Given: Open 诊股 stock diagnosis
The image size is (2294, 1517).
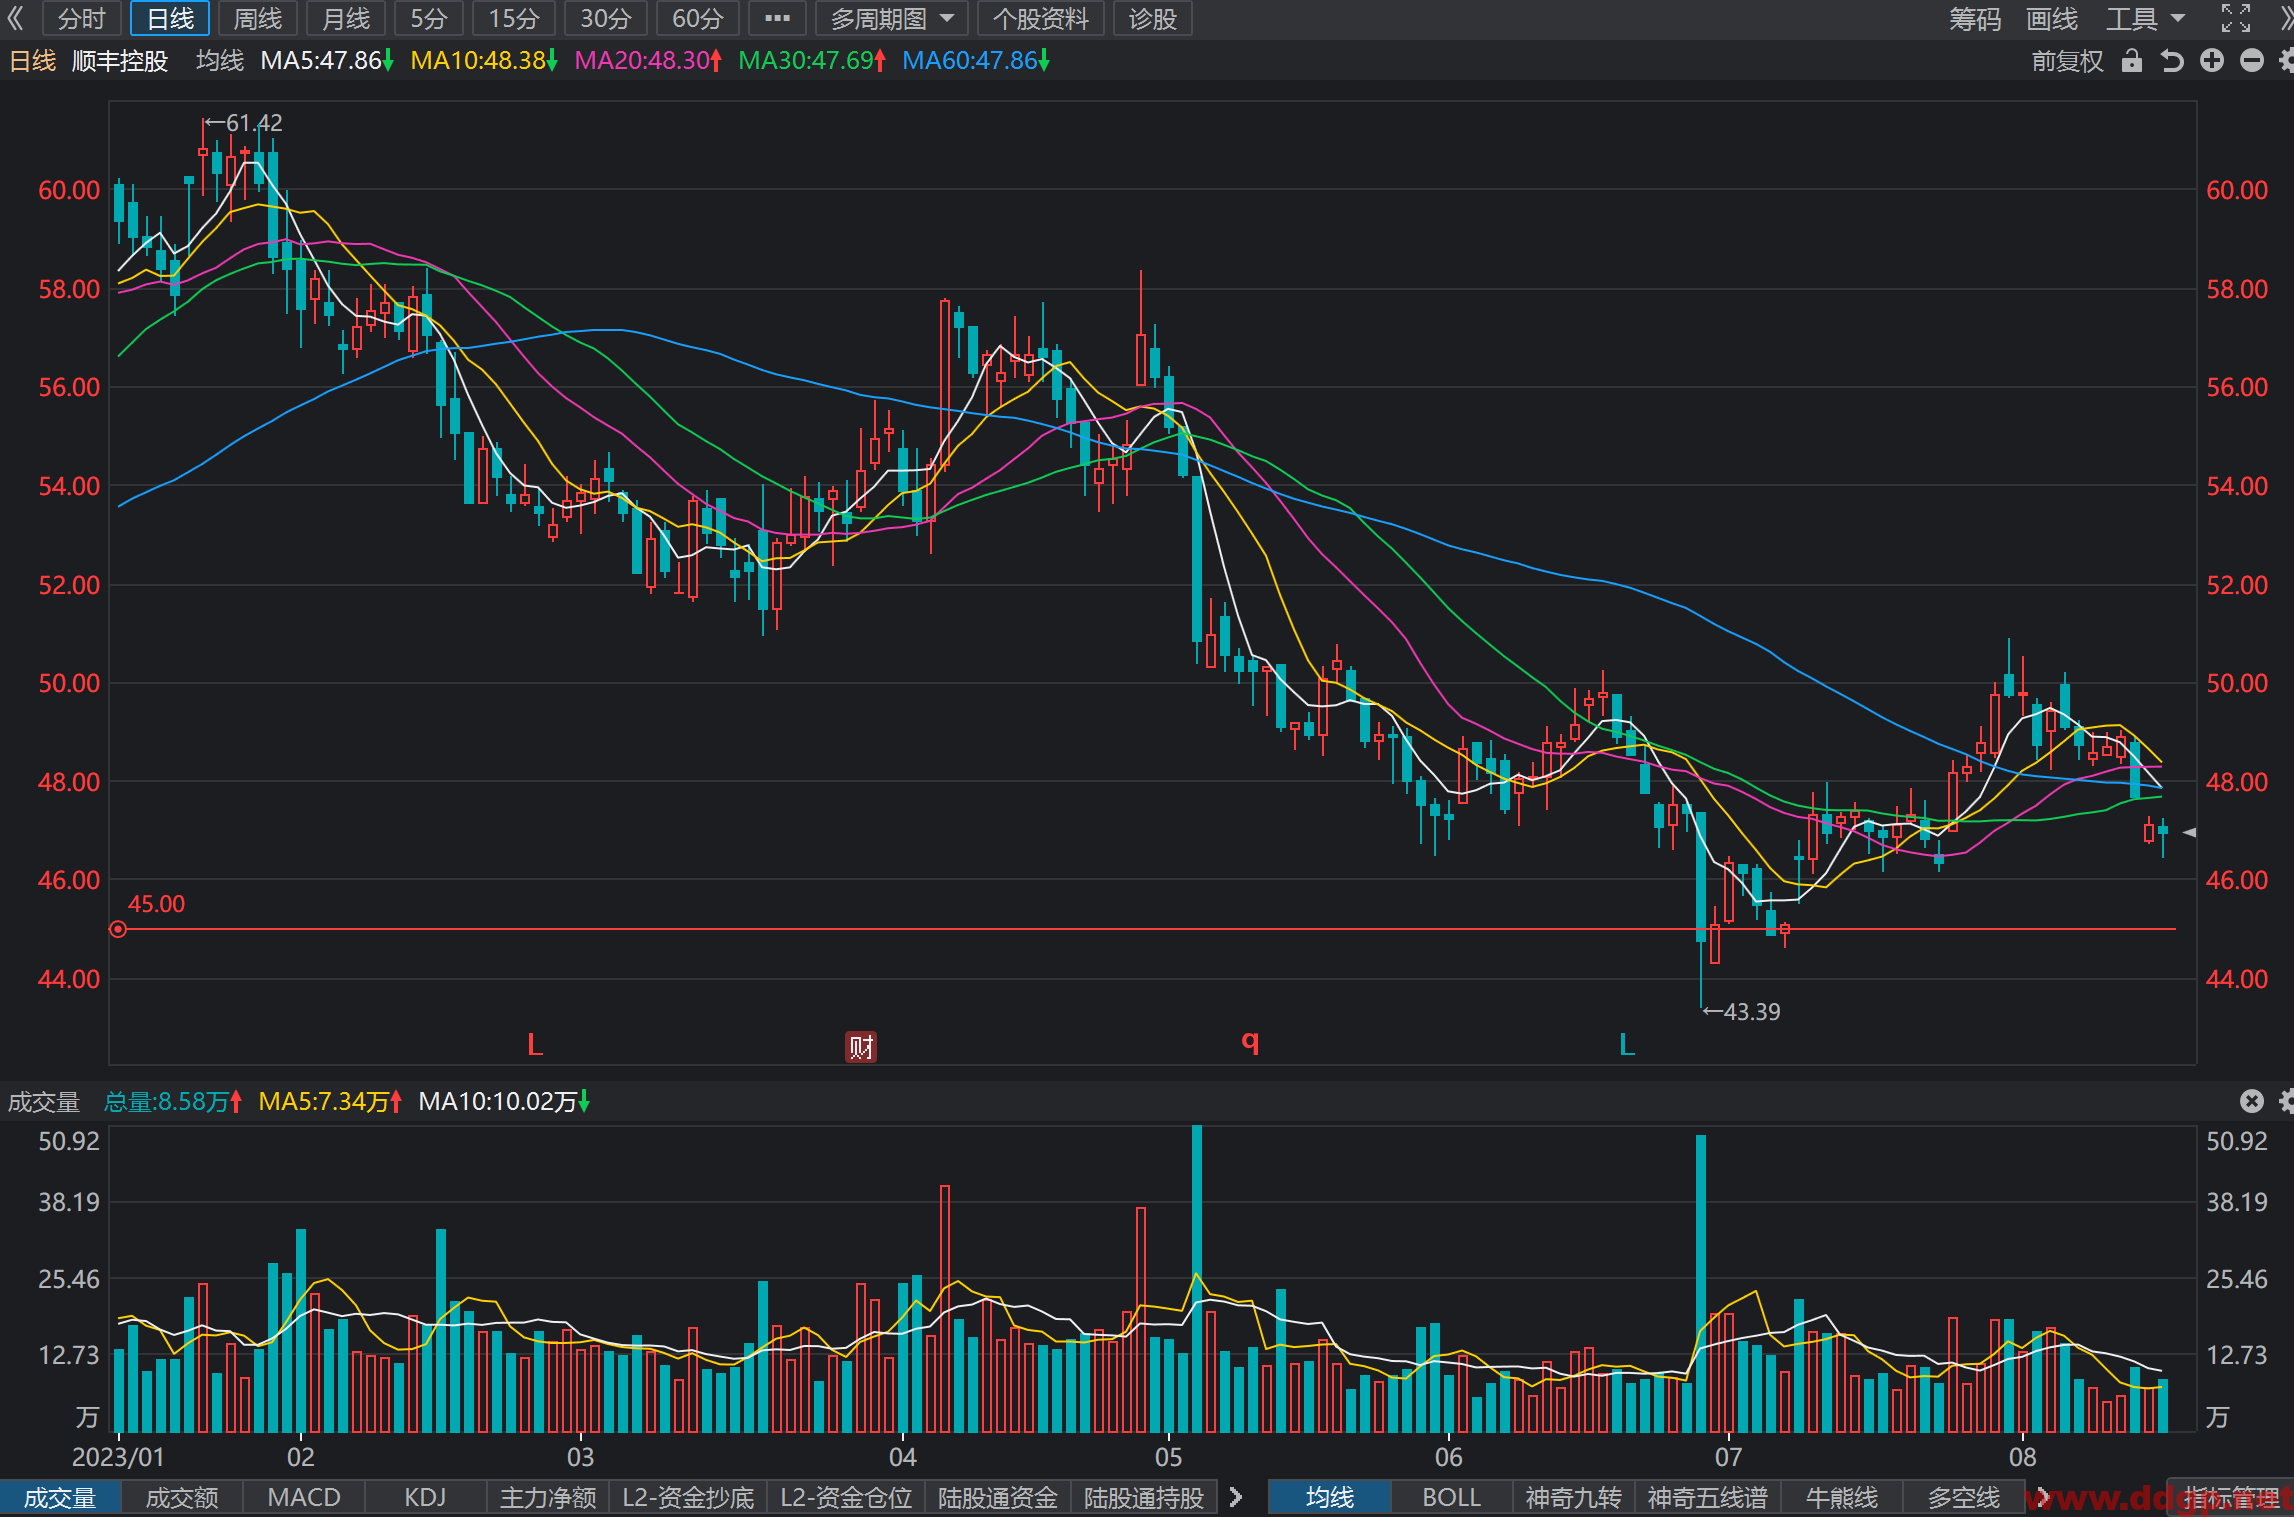Looking at the screenshot, I should (x=1153, y=19).
